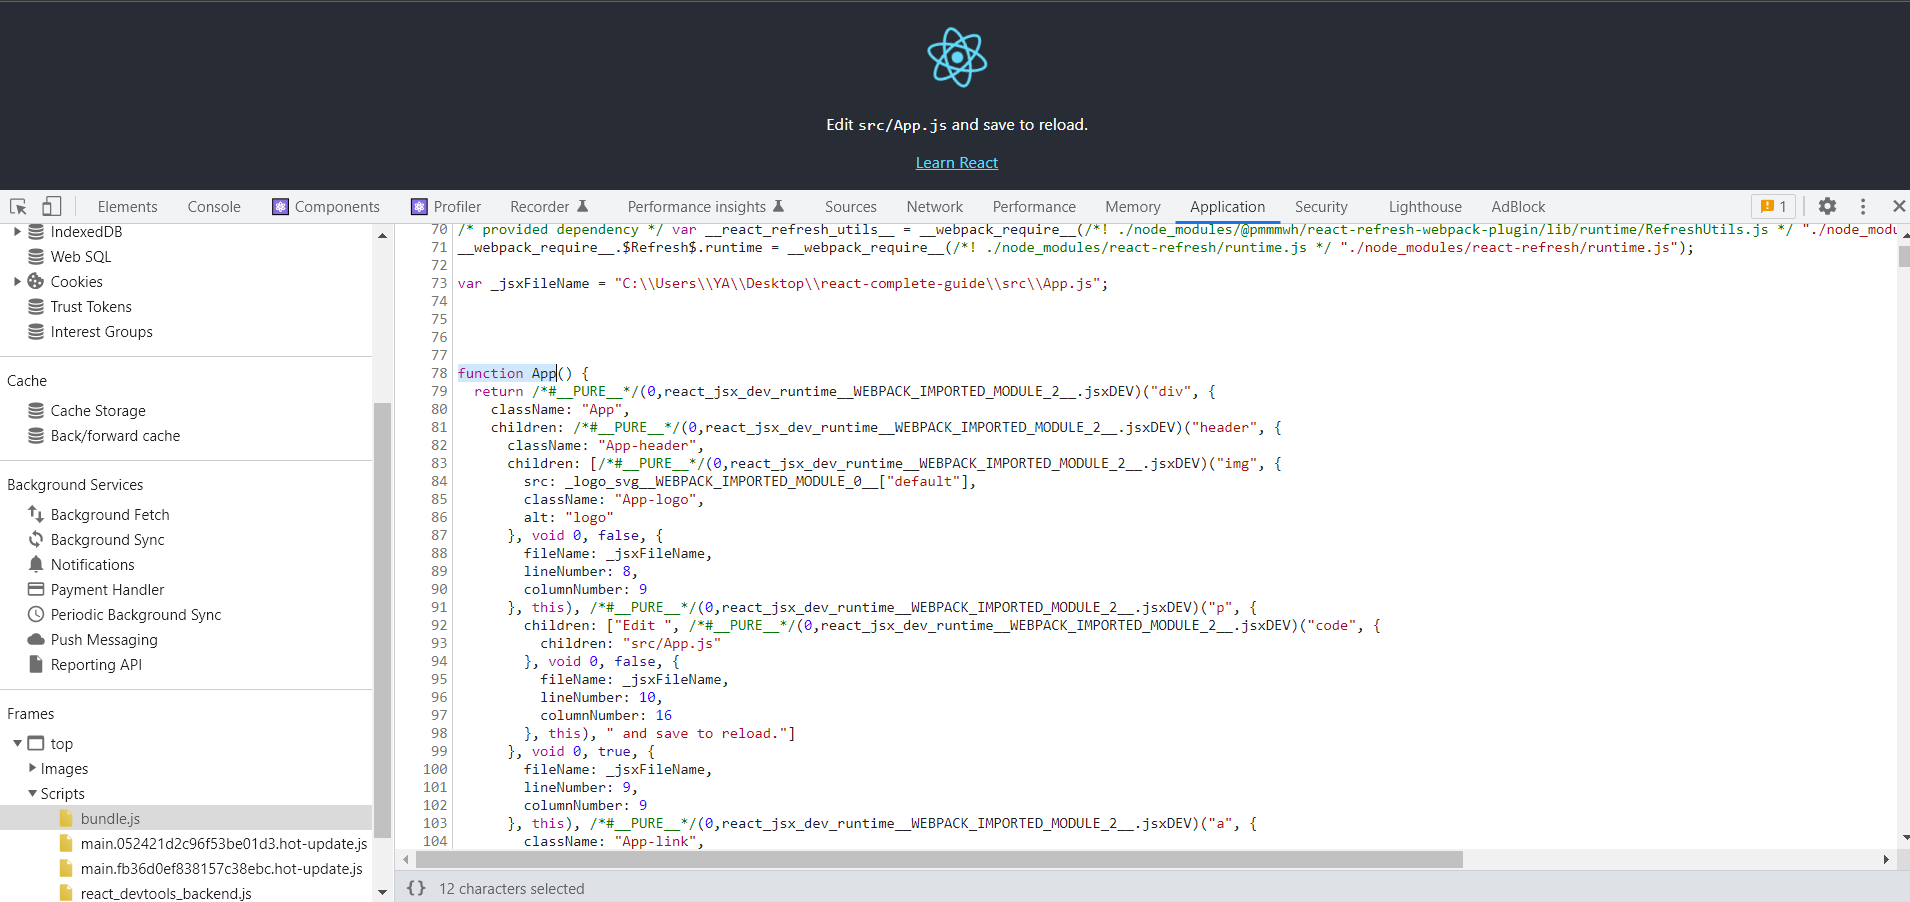Screen dimensions: 1910x902
Task: Open the customize DevTools three-dot menu
Action: tap(1862, 206)
